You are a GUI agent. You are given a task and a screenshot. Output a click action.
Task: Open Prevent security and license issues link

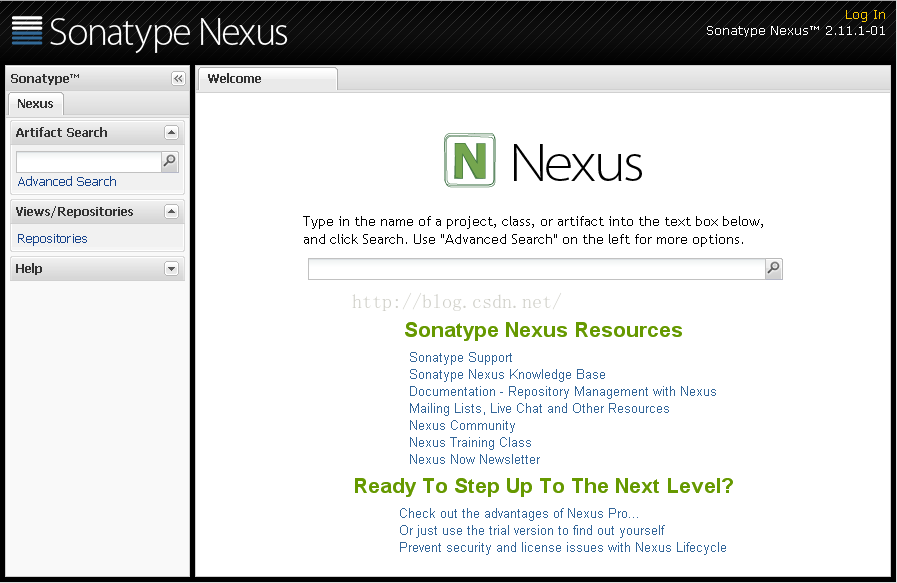[x=563, y=548]
